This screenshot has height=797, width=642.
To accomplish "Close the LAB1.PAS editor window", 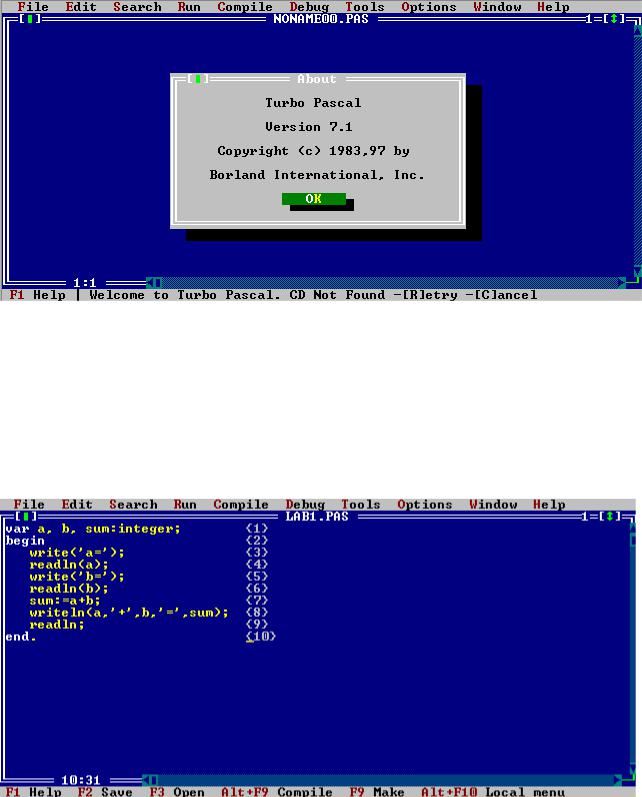I will tap(26, 516).
